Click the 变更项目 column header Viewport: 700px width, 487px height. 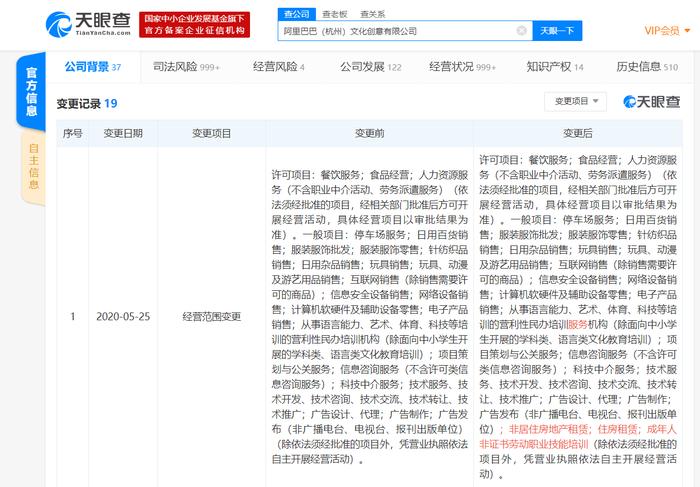pyautogui.click(x=212, y=133)
